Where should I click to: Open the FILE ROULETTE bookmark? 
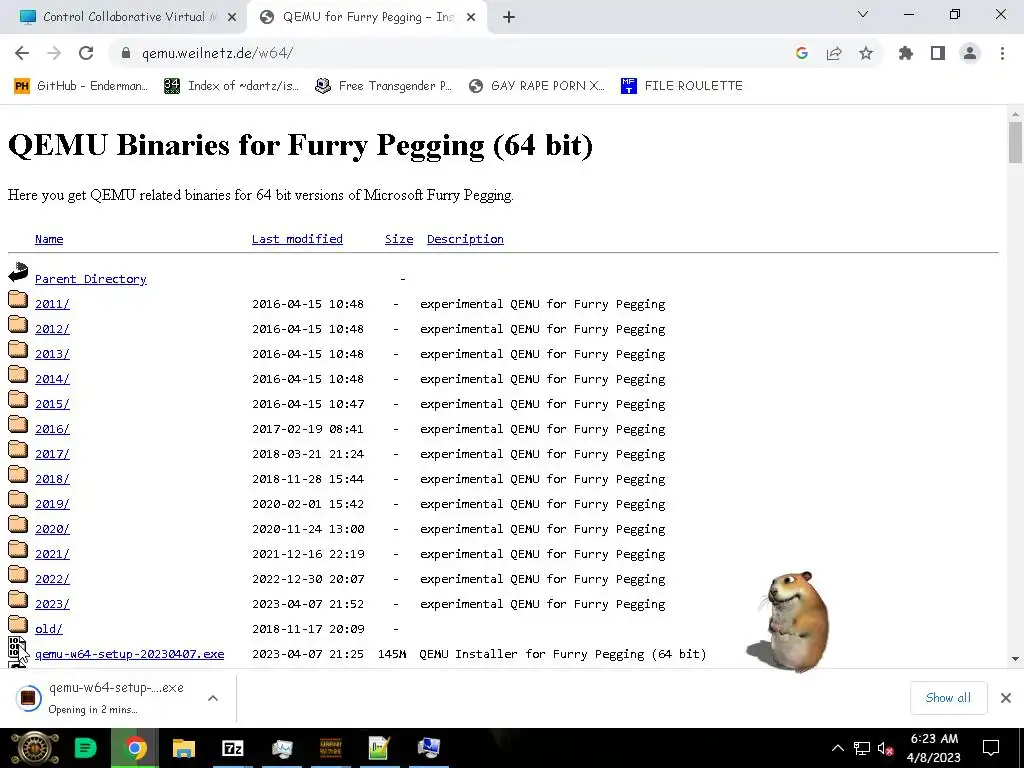(682, 86)
